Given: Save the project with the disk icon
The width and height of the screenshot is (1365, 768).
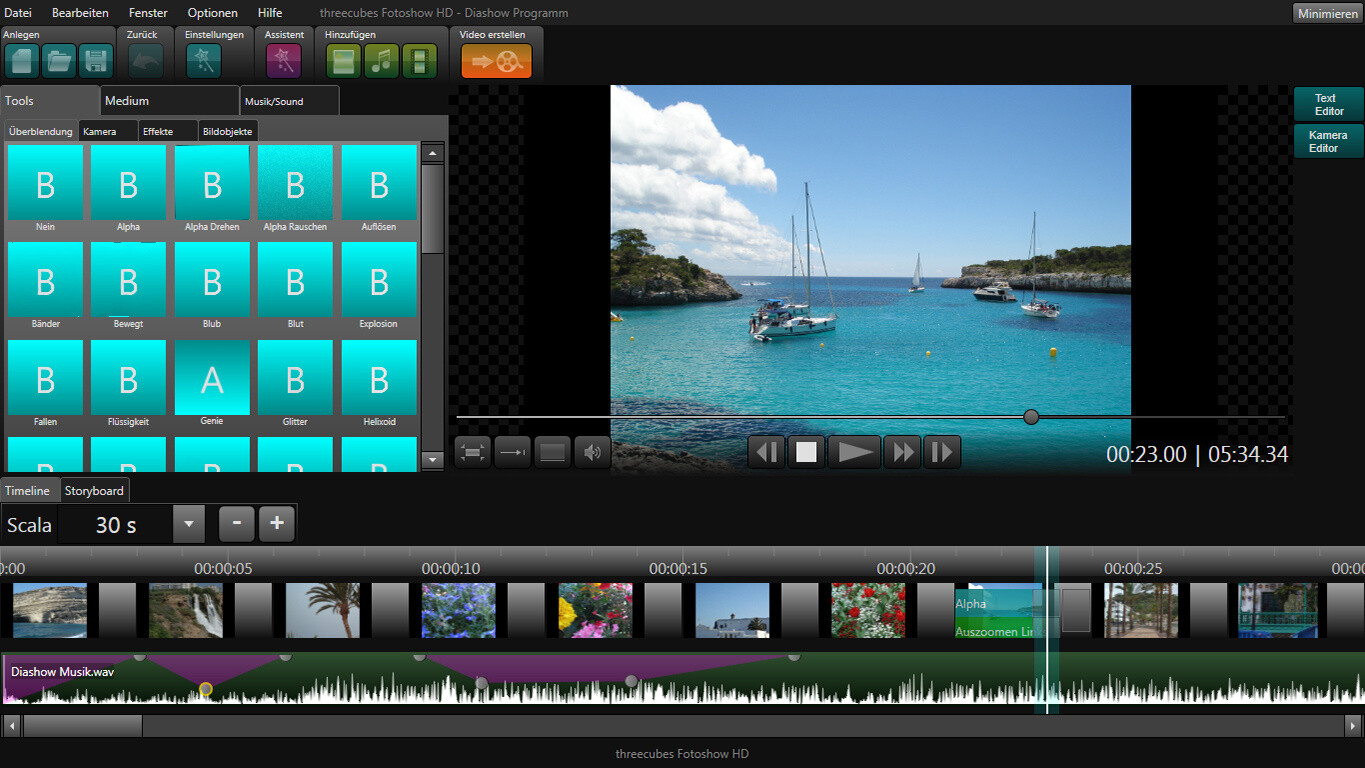Looking at the screenshot, I should coord(95,60).
